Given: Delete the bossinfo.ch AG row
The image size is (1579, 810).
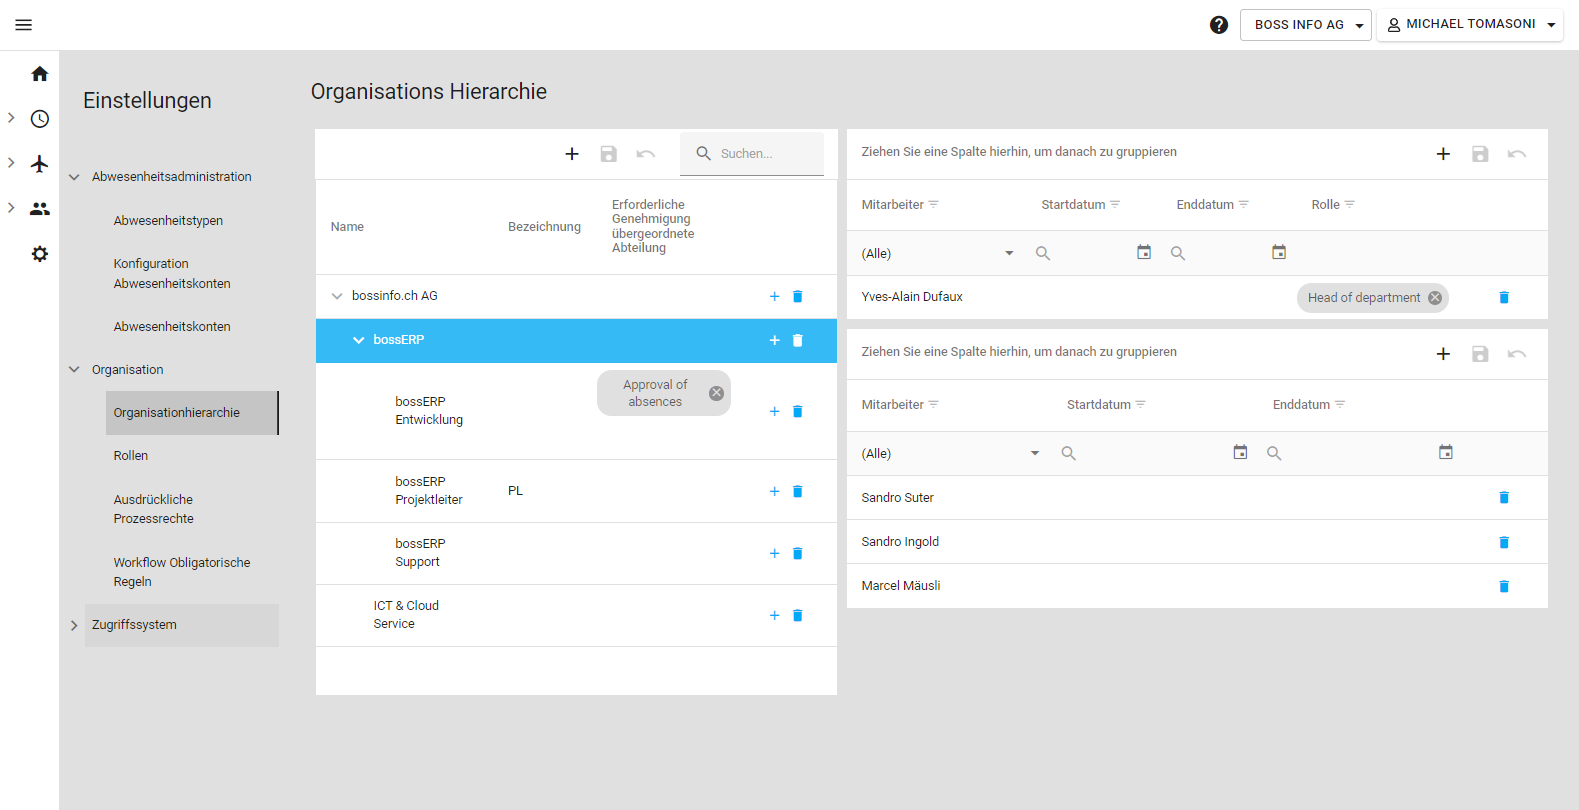Looking at the screenshot, I should (x=798, y=296).
